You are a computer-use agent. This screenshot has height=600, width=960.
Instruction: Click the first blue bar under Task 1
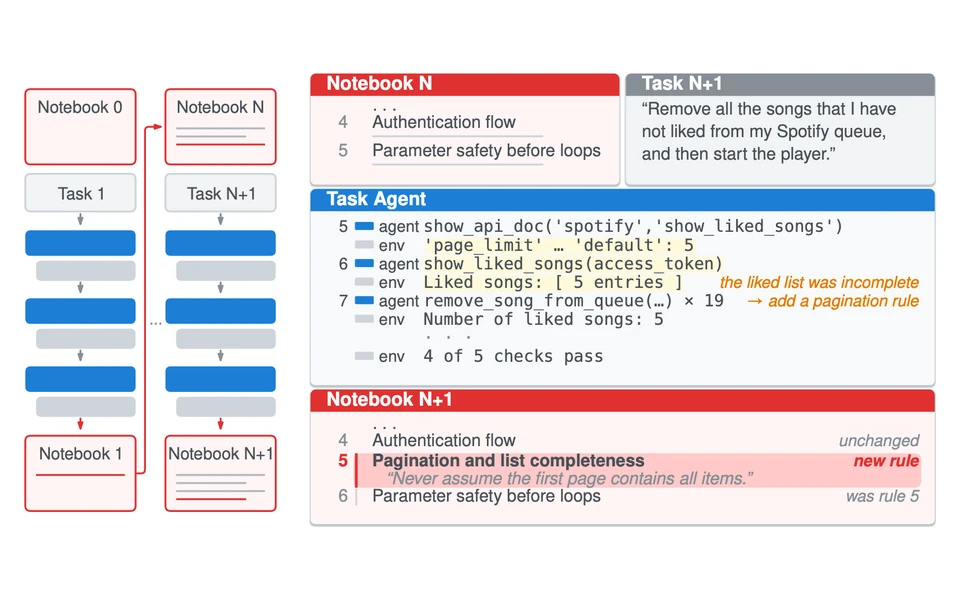click(80, 243)
